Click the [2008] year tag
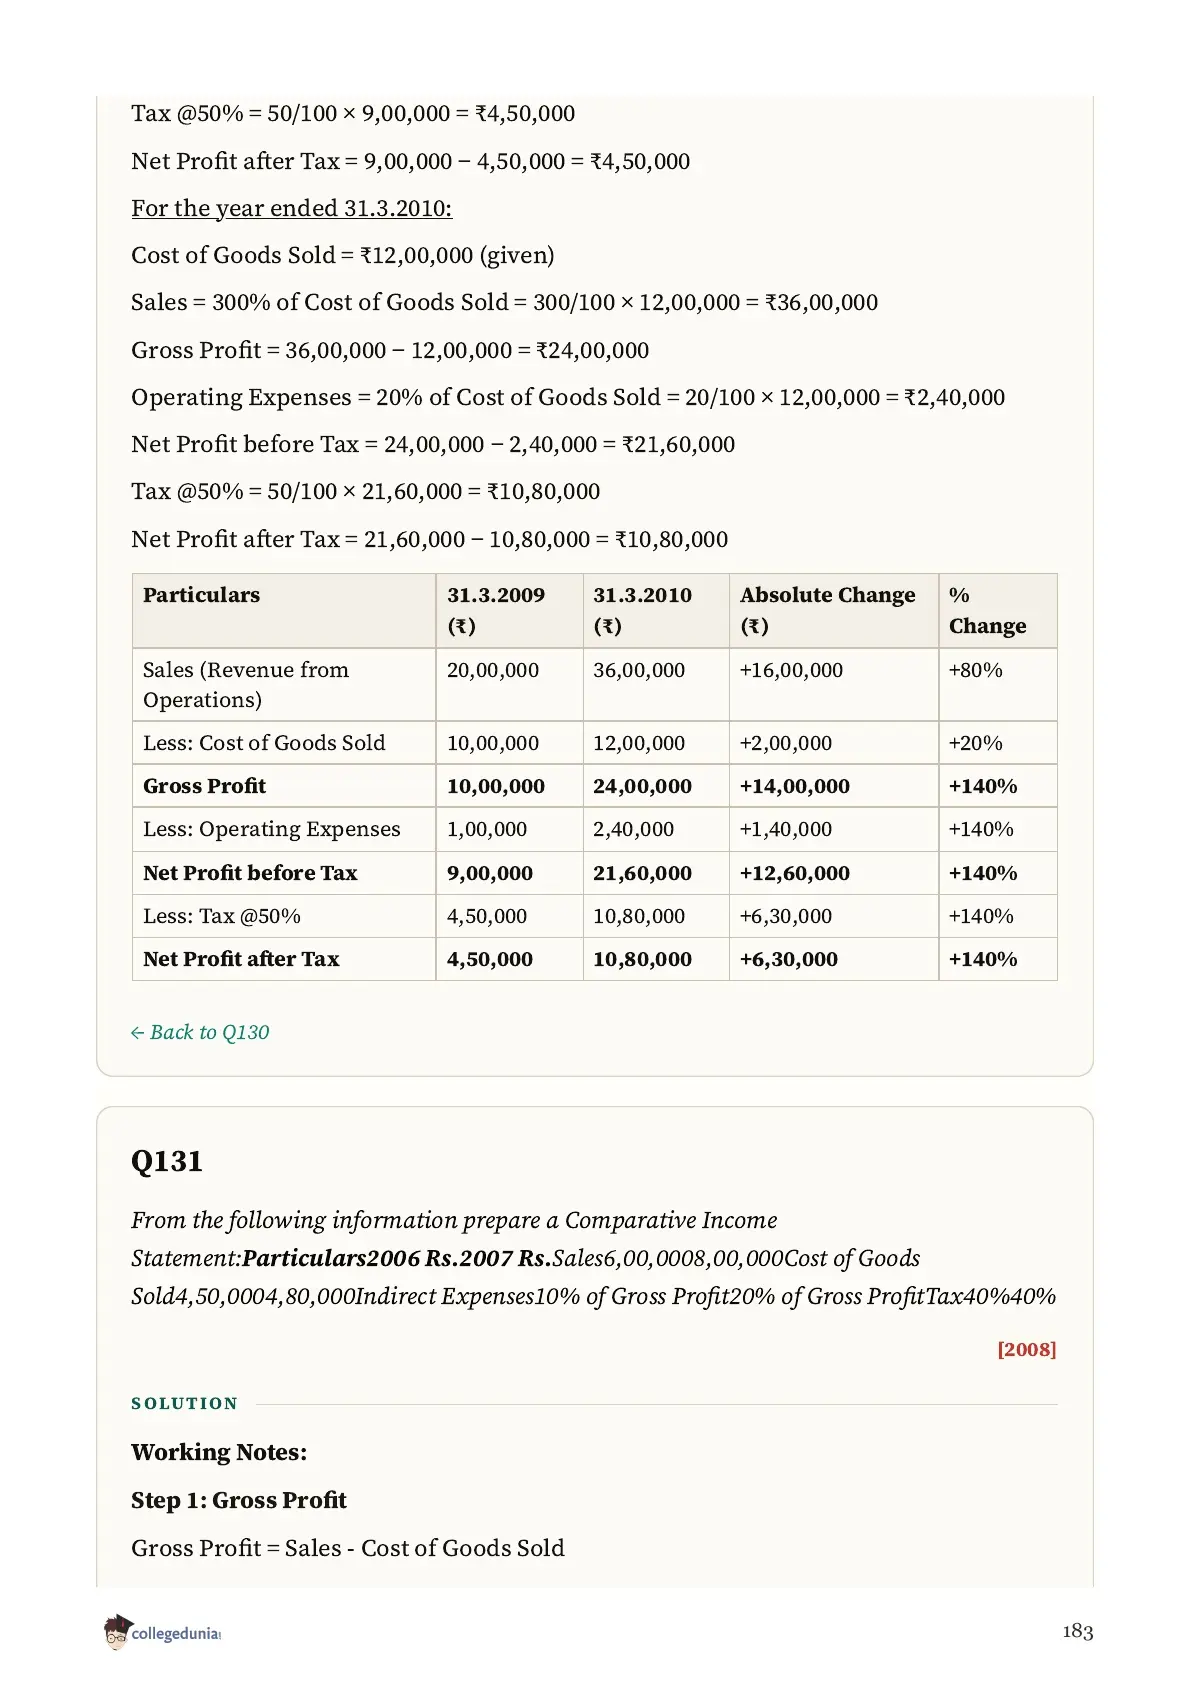 1026,1349
